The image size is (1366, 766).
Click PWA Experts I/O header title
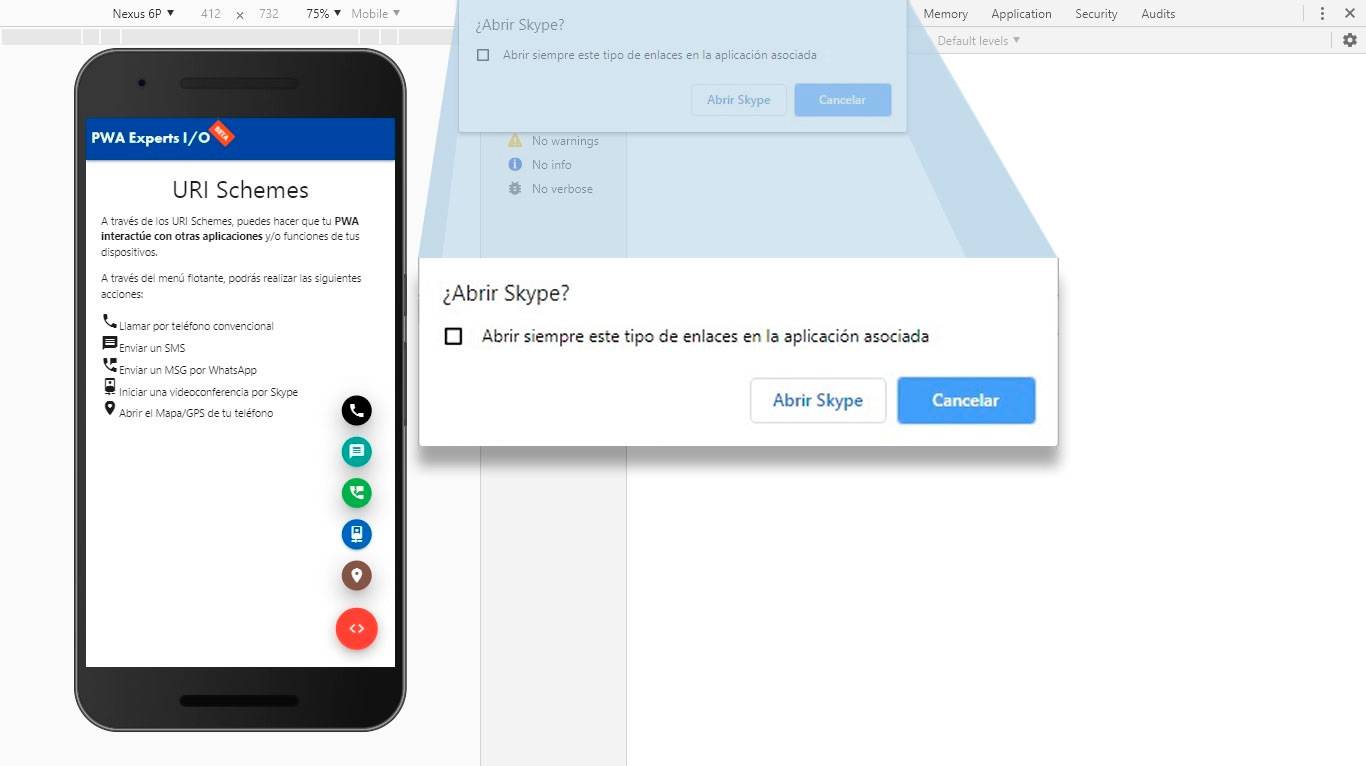coord(151,138)
